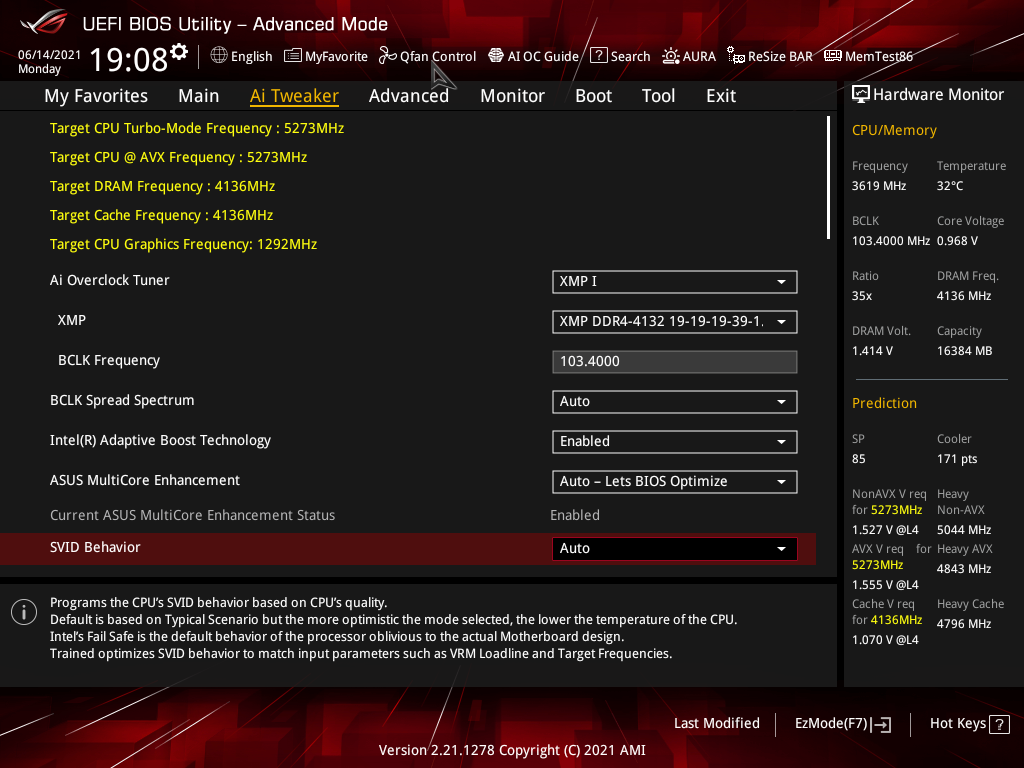Expand ASUS MultiCore Enhancement dropdown
The height and width of the screenshot is (768, 1024).
click(x=675, y=481)
